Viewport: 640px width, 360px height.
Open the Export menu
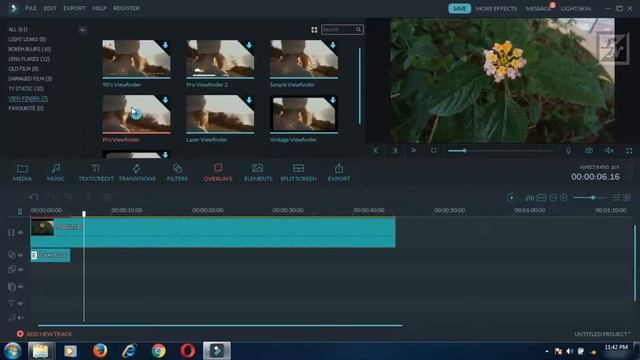[x=74, y=8]
